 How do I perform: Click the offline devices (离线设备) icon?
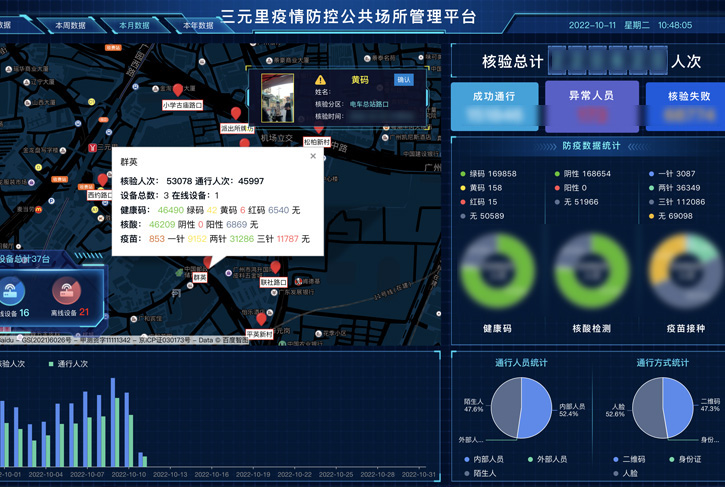66,291
